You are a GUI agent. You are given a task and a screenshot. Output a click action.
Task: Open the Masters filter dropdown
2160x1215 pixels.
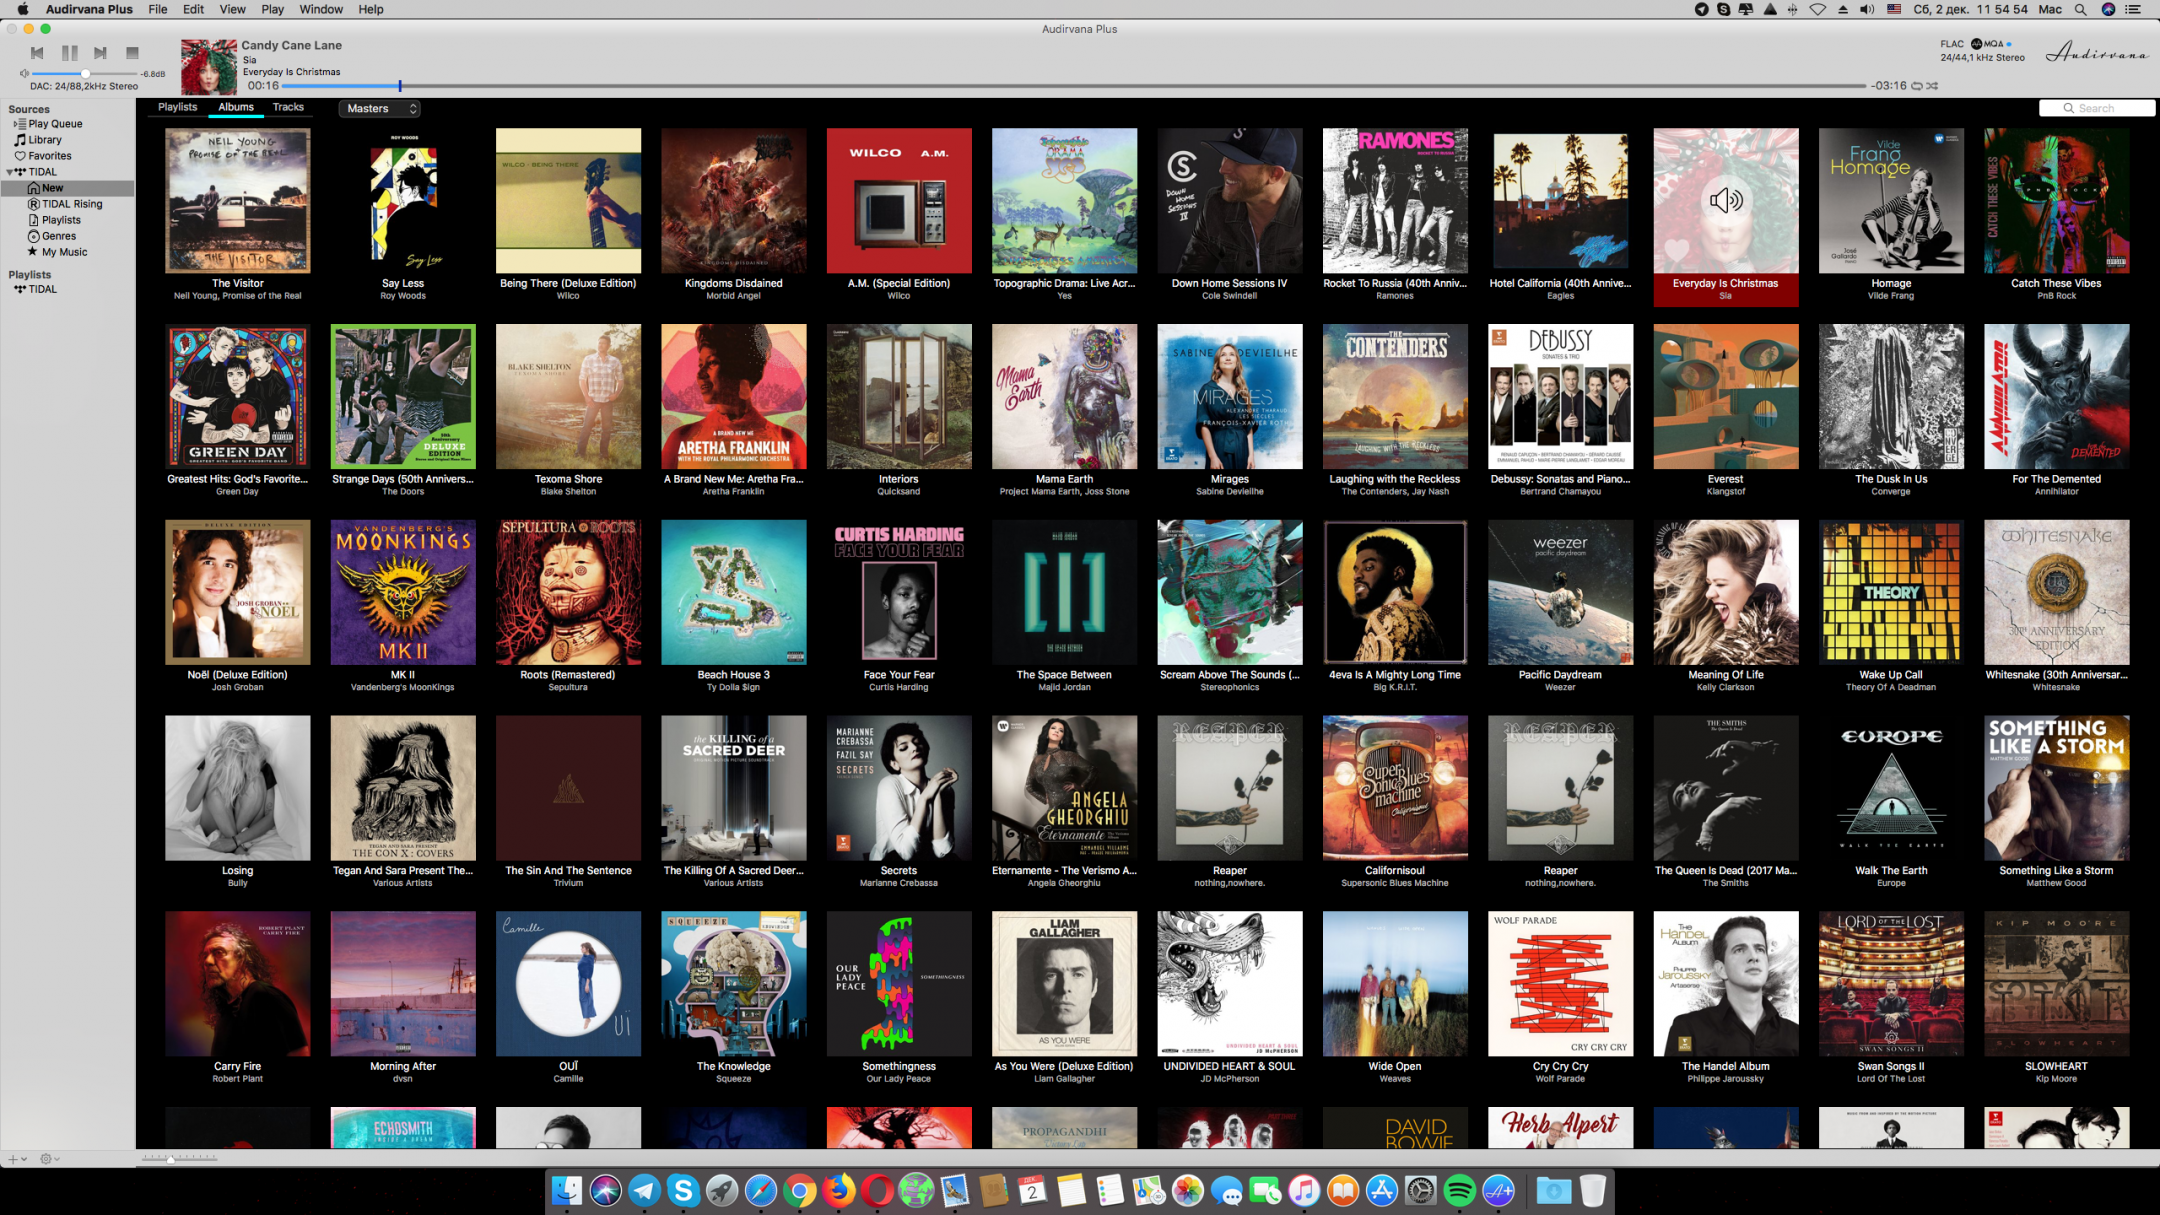(x=380, y=108)
